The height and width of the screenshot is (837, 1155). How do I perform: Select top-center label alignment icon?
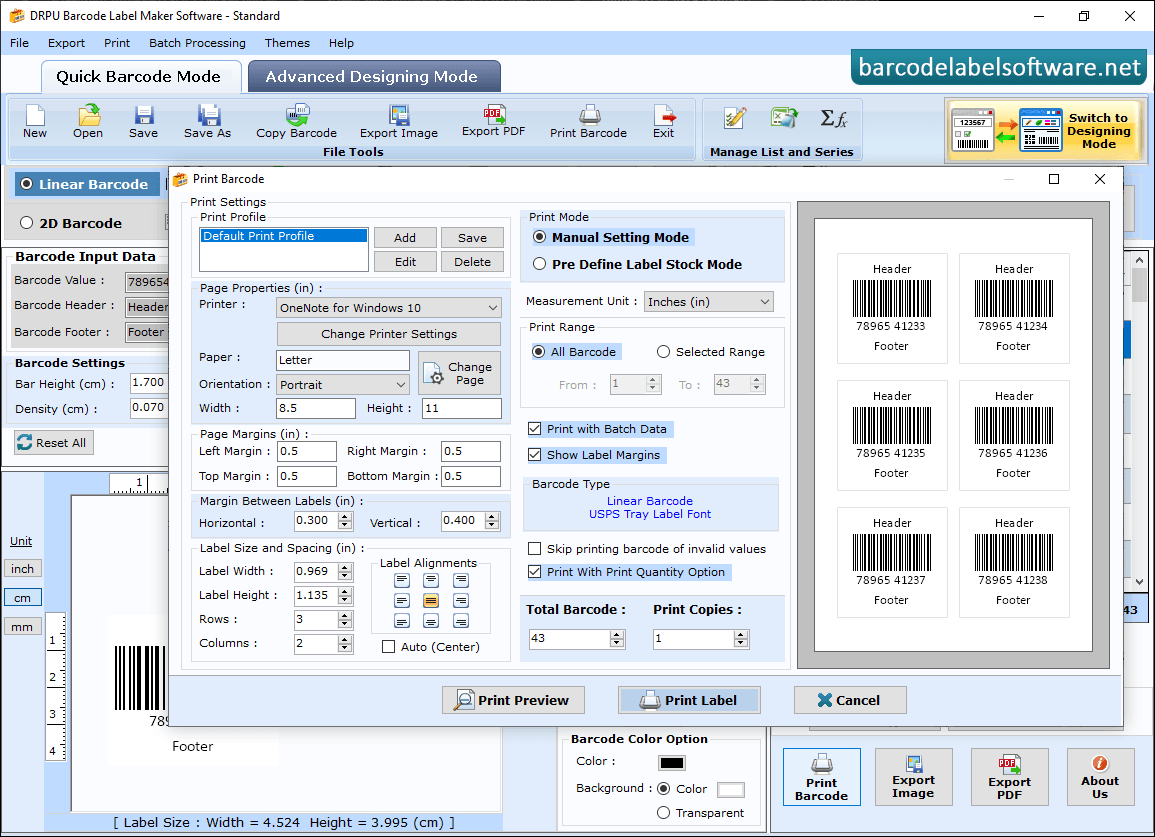(431, 581)
